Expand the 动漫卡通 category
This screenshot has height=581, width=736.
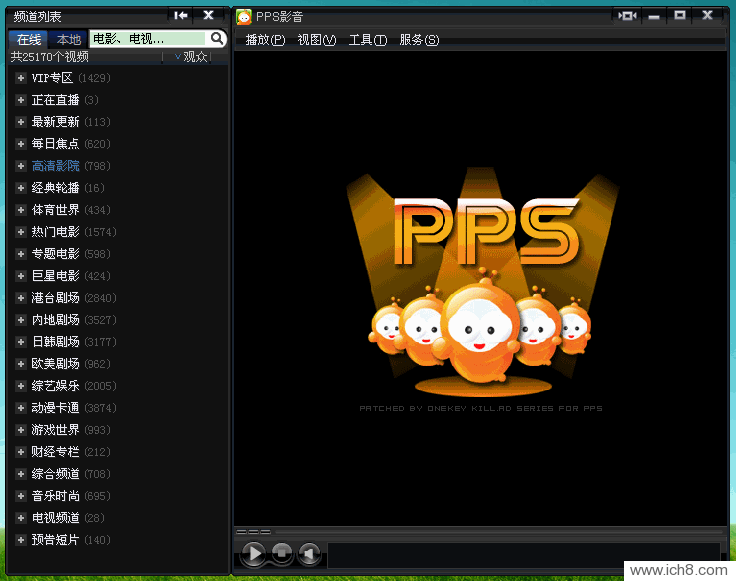[21, 408]
